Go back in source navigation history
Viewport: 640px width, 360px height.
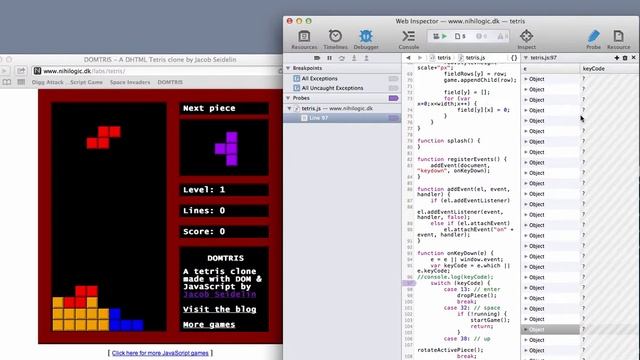click(x=408, y=58)
